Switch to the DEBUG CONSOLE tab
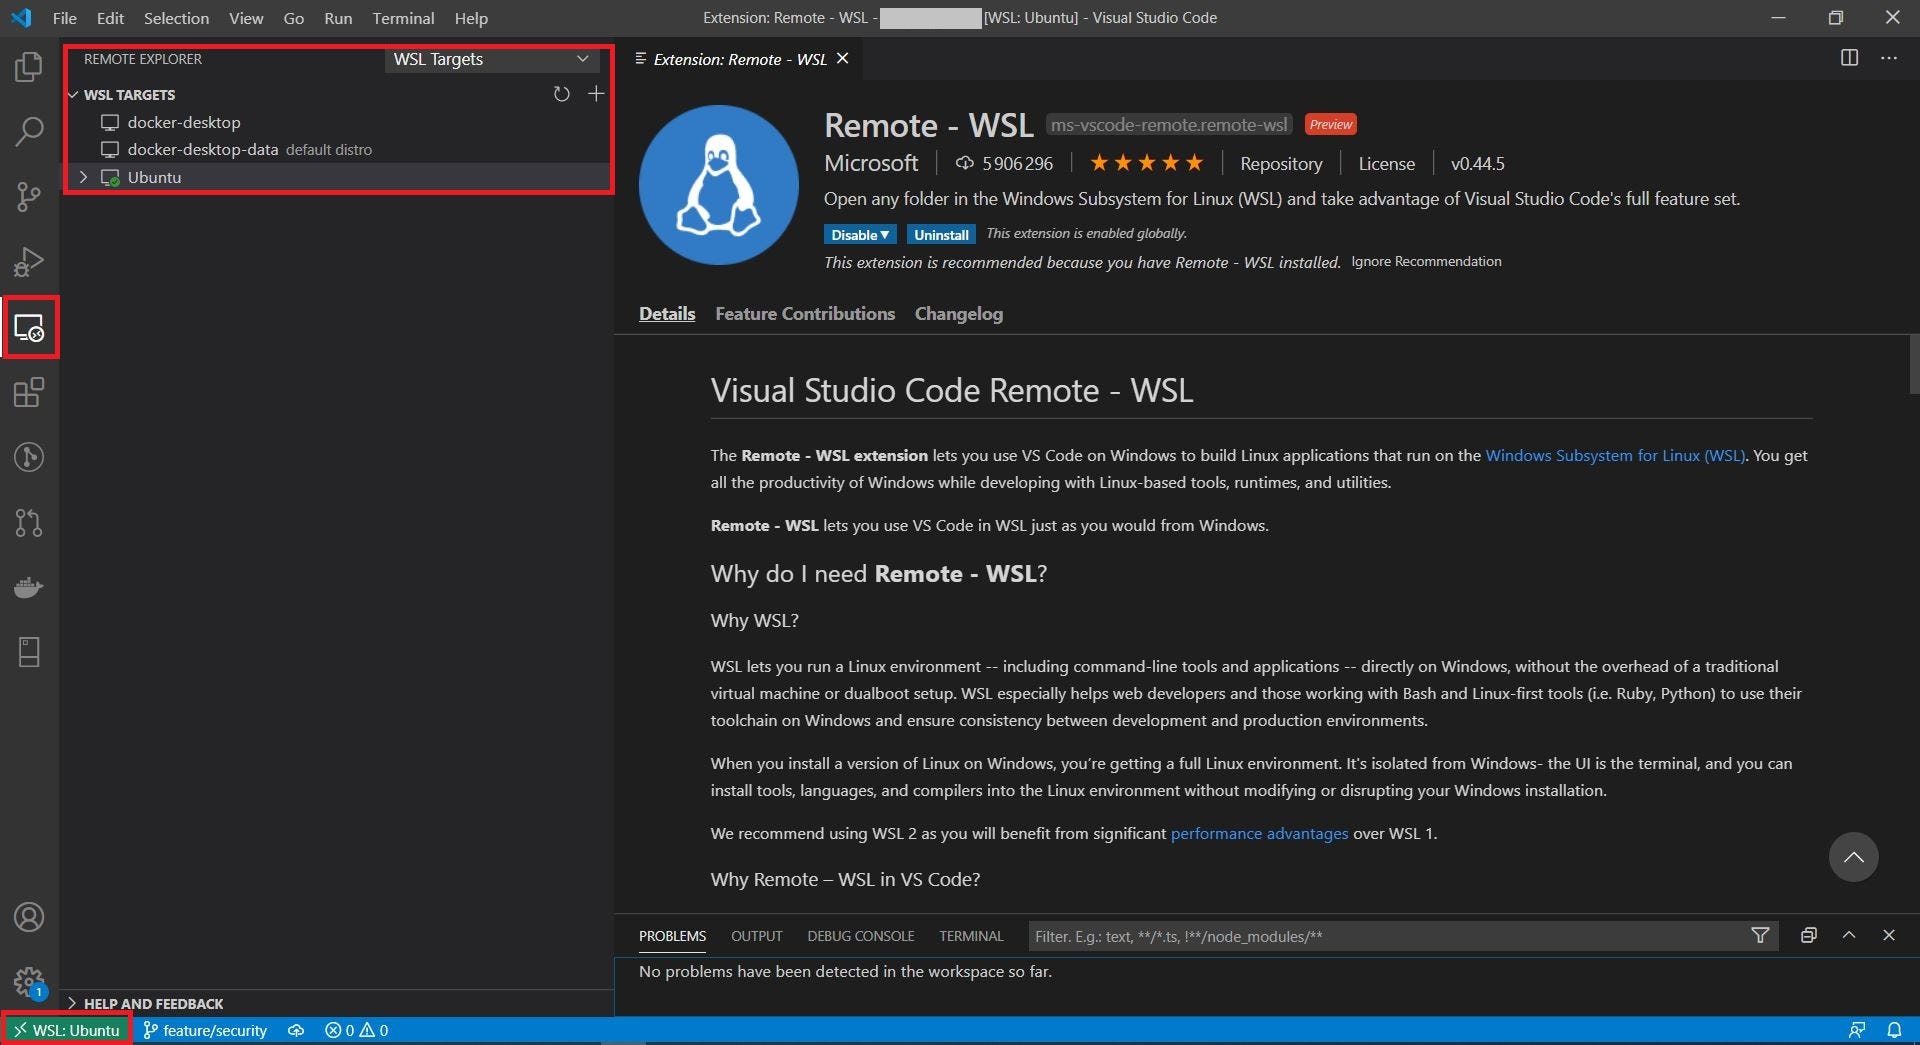The image size is (1920, 1045). point(861,936)
